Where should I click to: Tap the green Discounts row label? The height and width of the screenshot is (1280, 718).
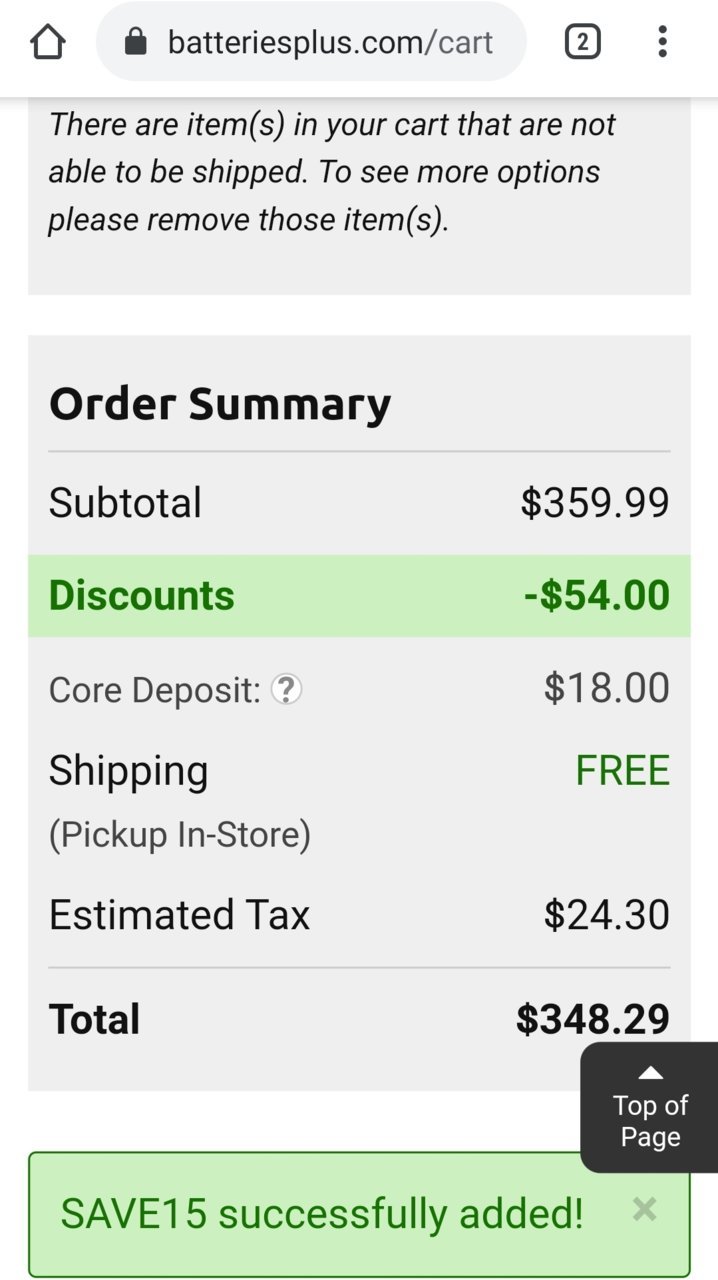pyautogui.click(x=142, y=595)
